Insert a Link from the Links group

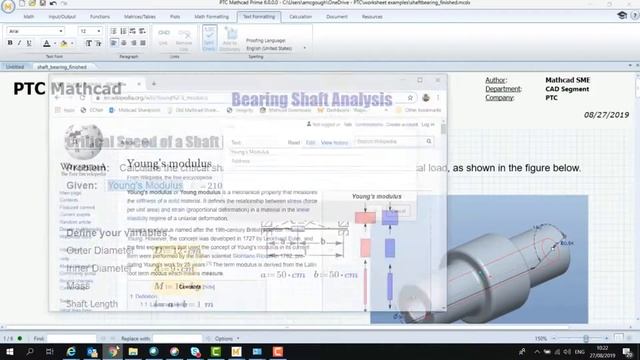[x=163, y=37]
